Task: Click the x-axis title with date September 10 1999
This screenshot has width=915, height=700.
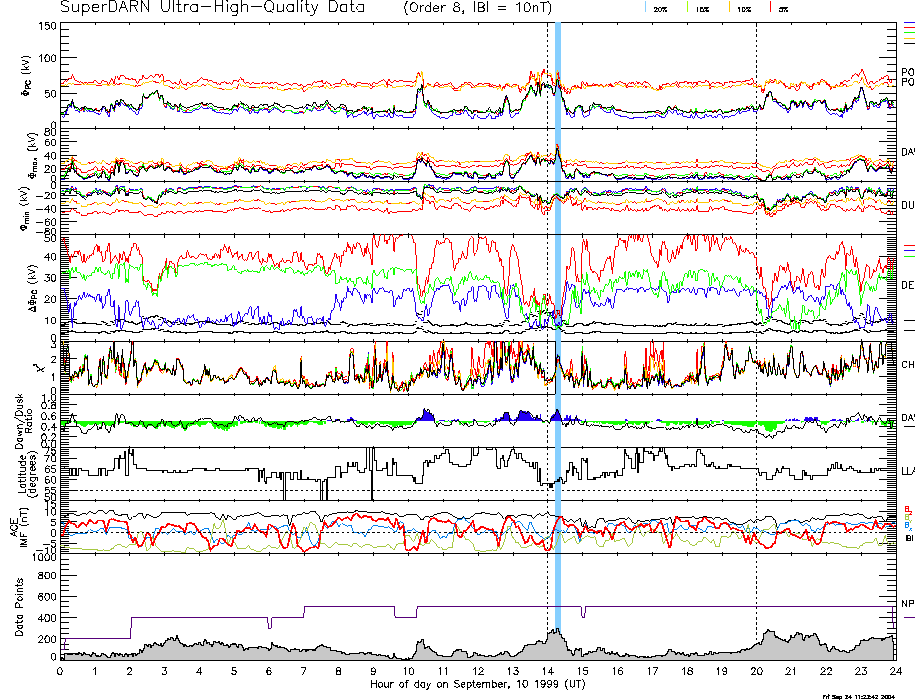Action: pyautogui.click(x=478, y=683)
